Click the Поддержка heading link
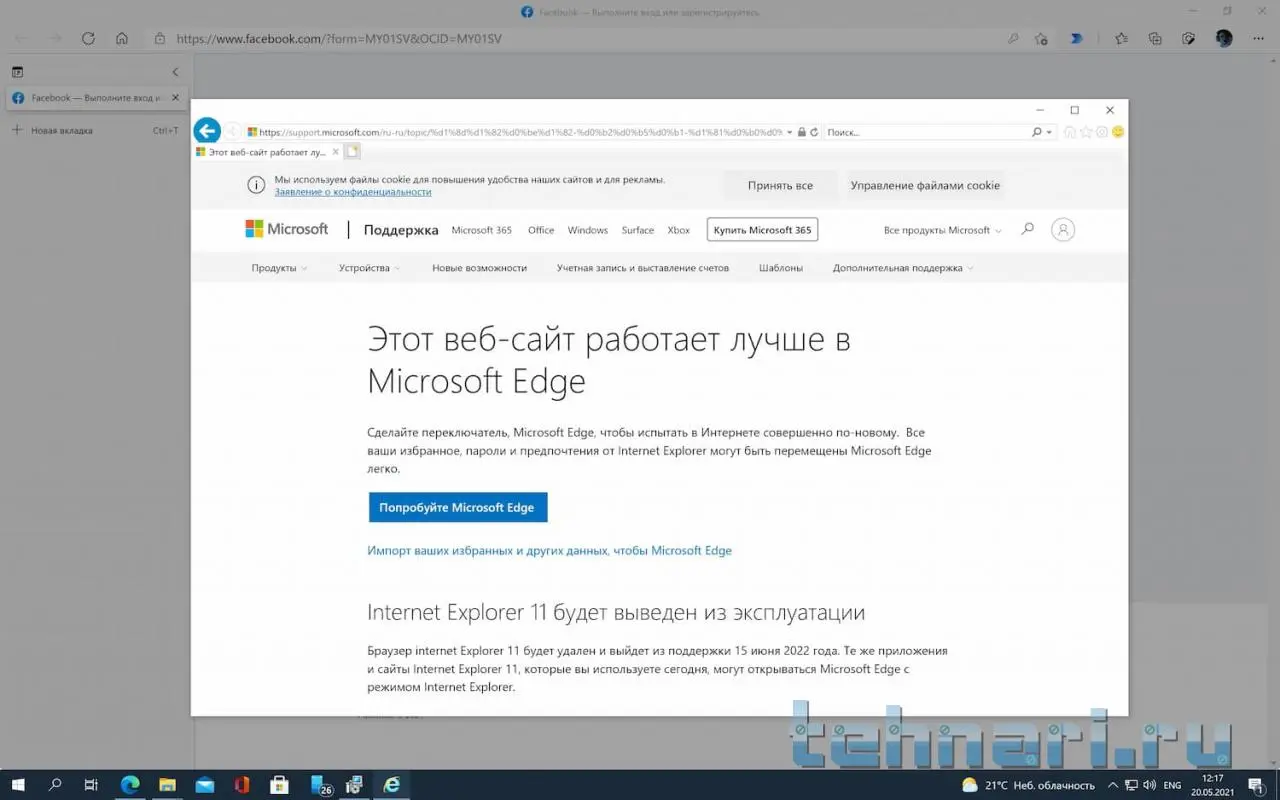This screenshot has width=1280, height=800. pos(401,230)
